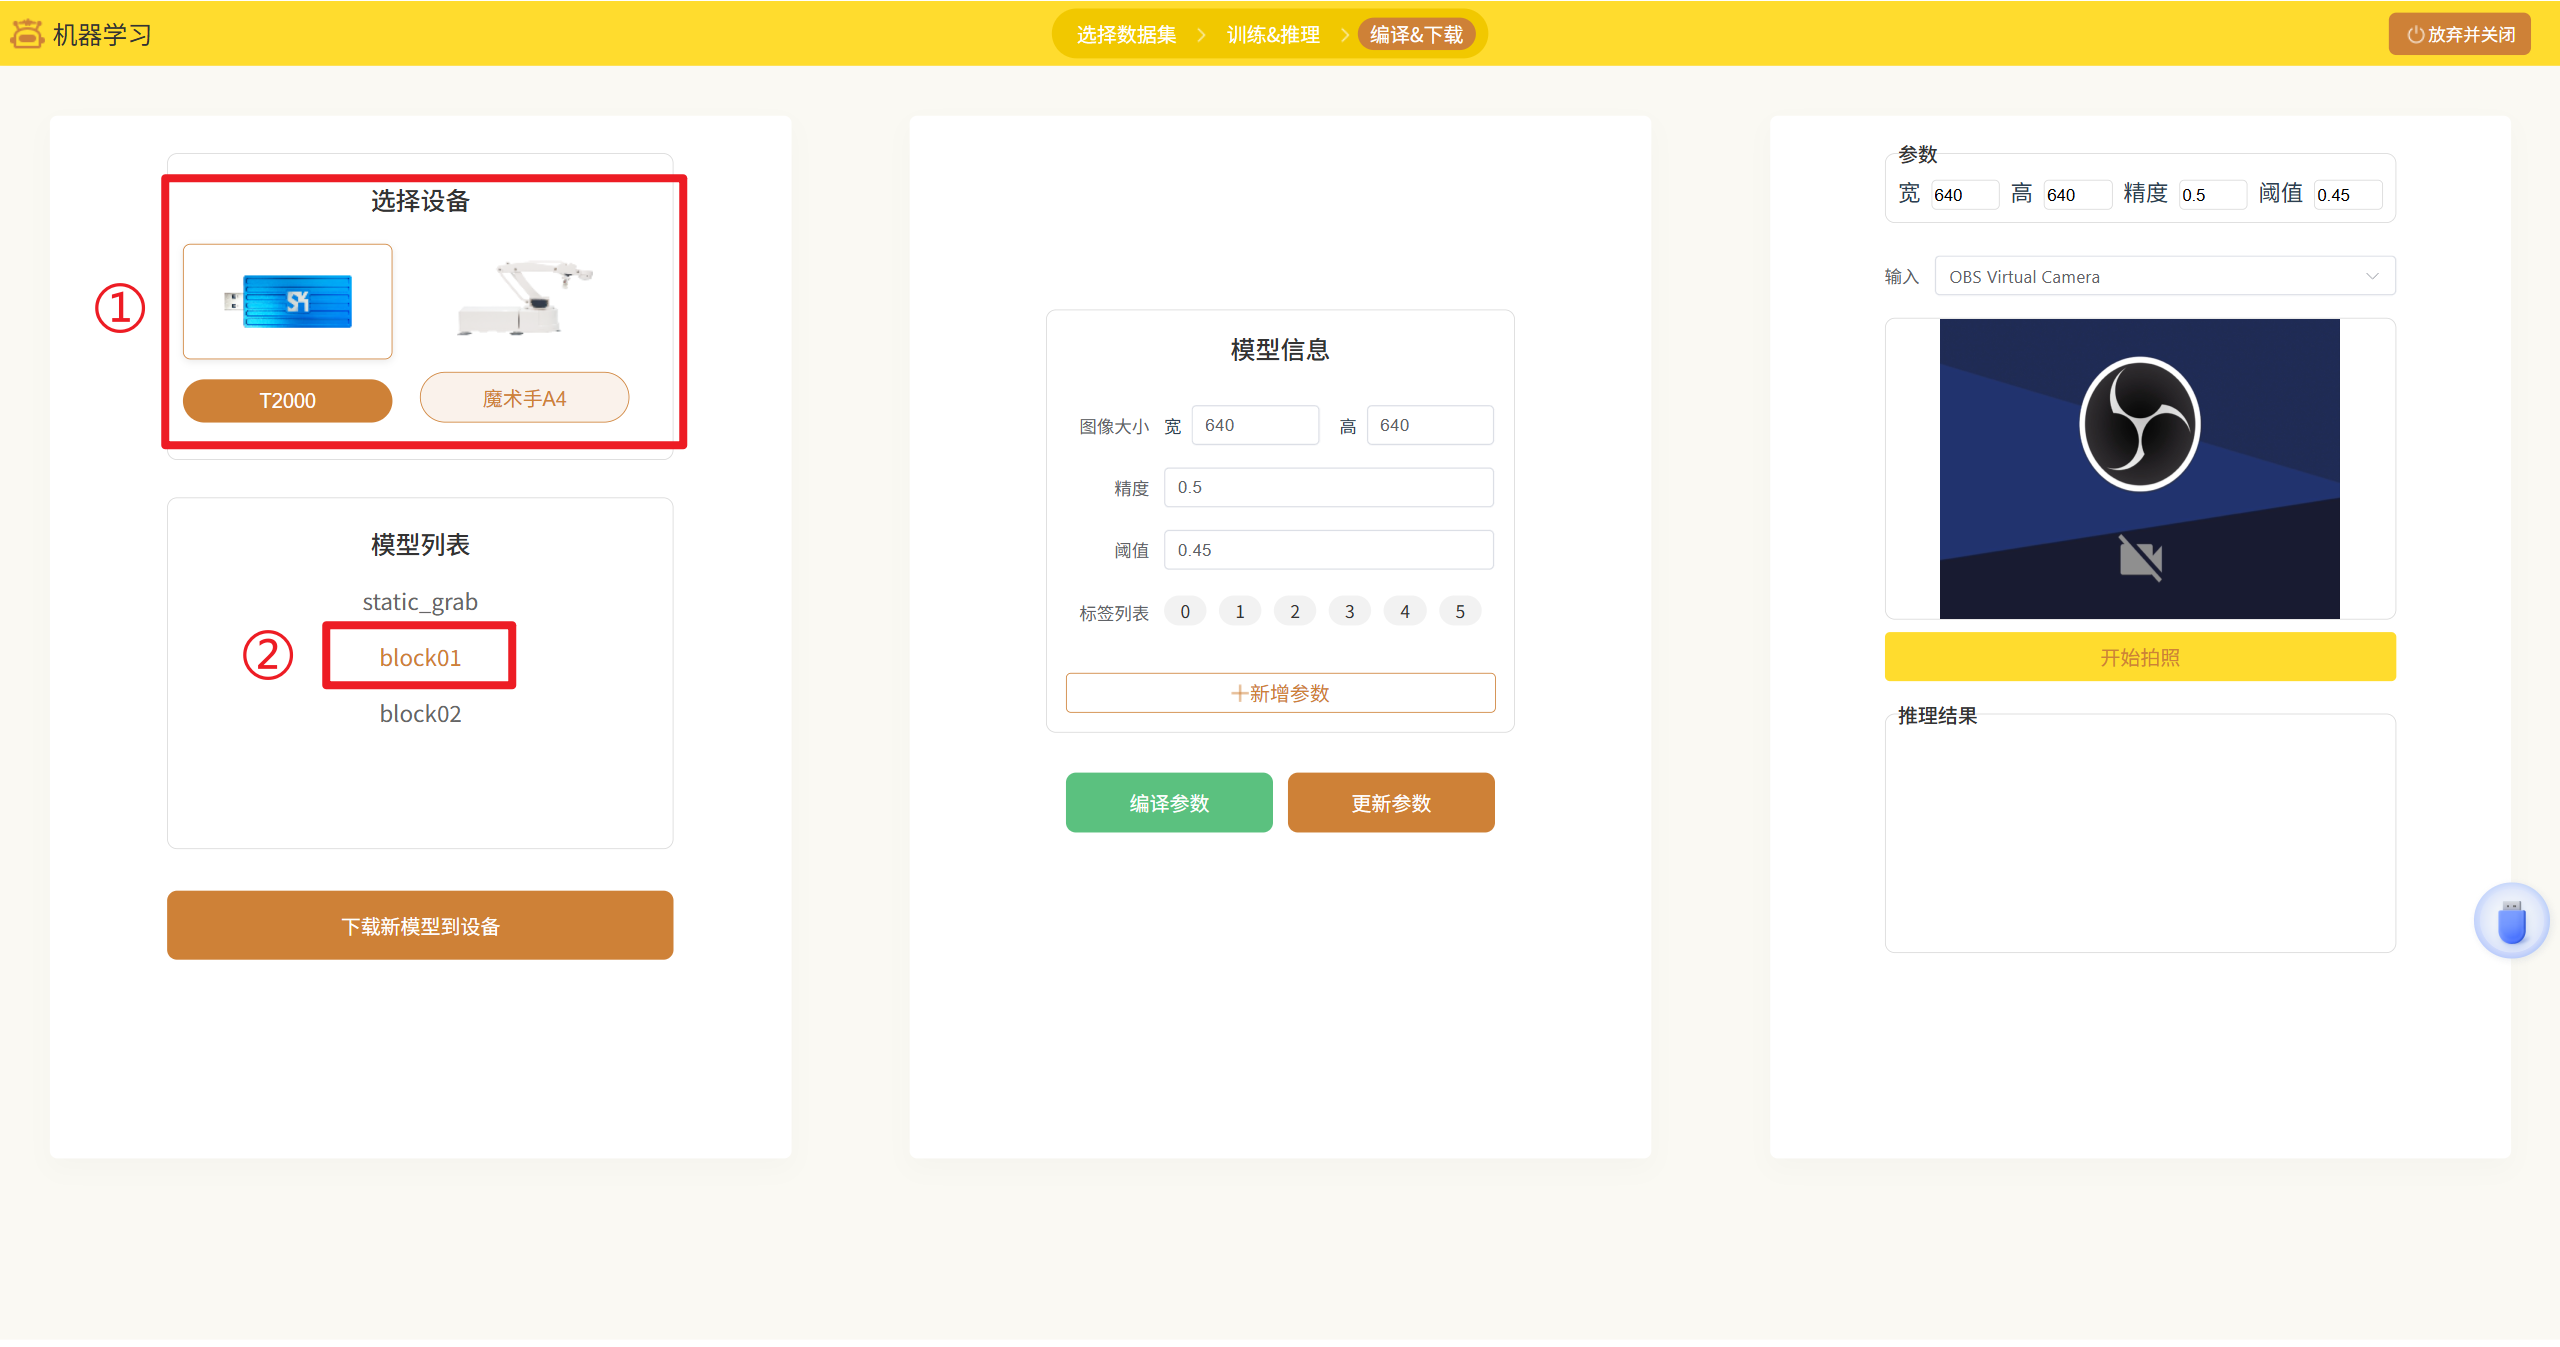Select label tag 3 chip

click(x=1349, y=611)
